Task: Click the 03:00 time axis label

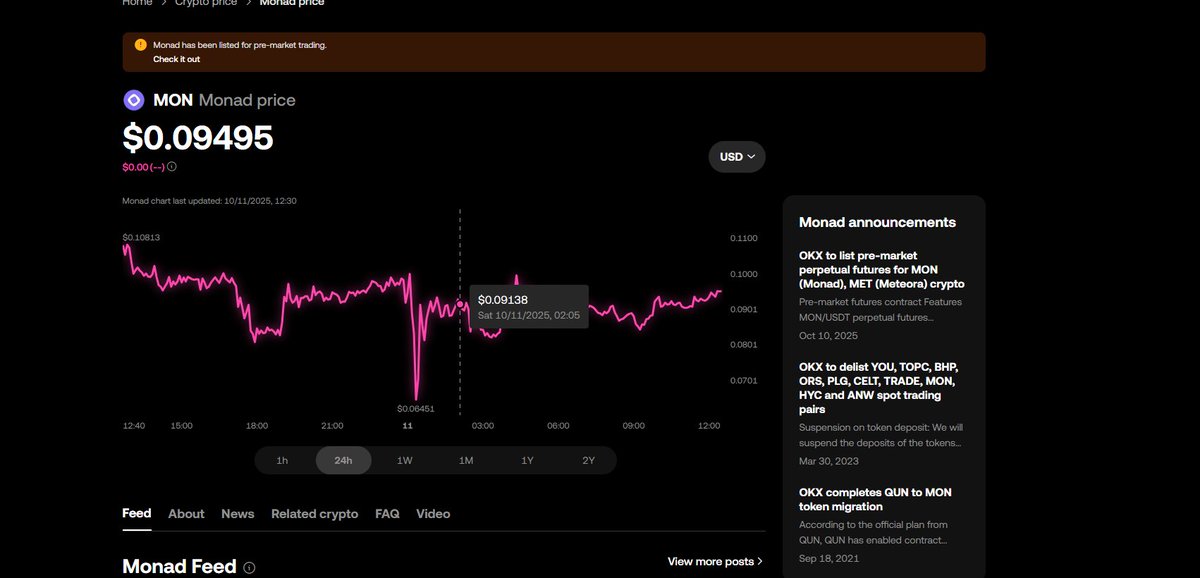Action: coord(483,426)
